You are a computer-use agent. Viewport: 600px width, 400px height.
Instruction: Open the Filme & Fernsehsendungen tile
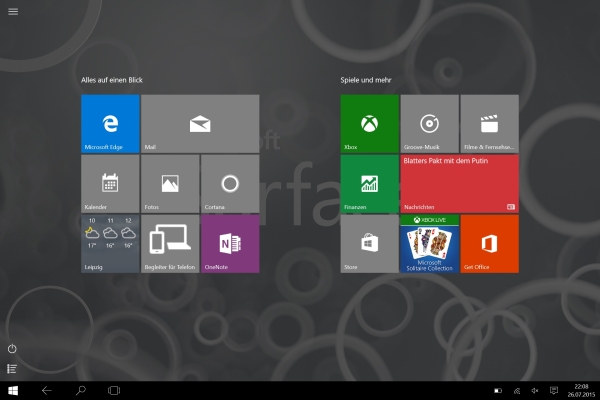[490, 124]
